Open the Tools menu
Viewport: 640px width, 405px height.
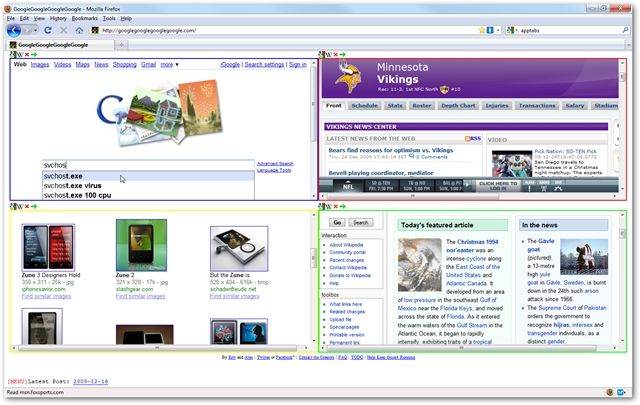pyautogui.click(x=109, y=18)
